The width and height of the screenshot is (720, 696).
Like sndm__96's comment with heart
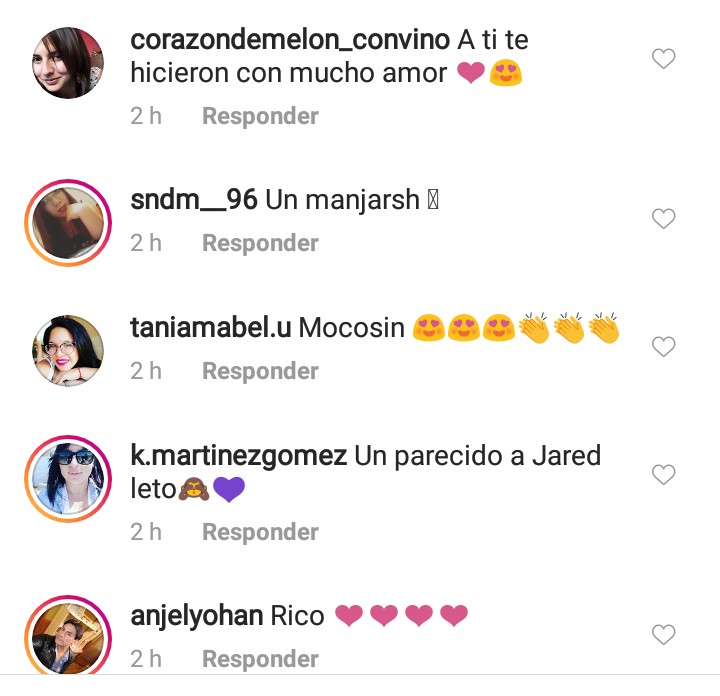(664, 219)
